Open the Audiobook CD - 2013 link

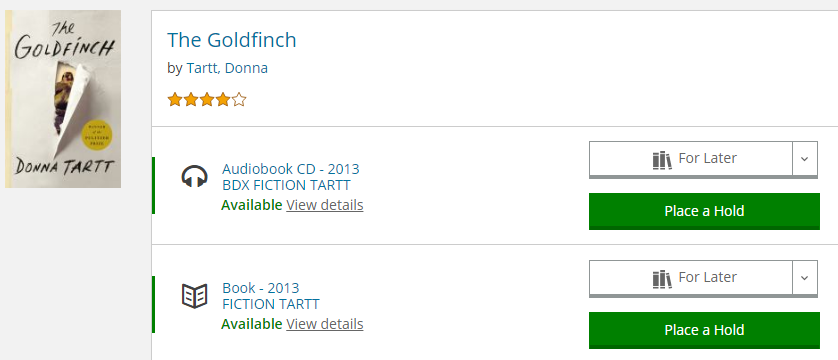click(x=291, y=169)
